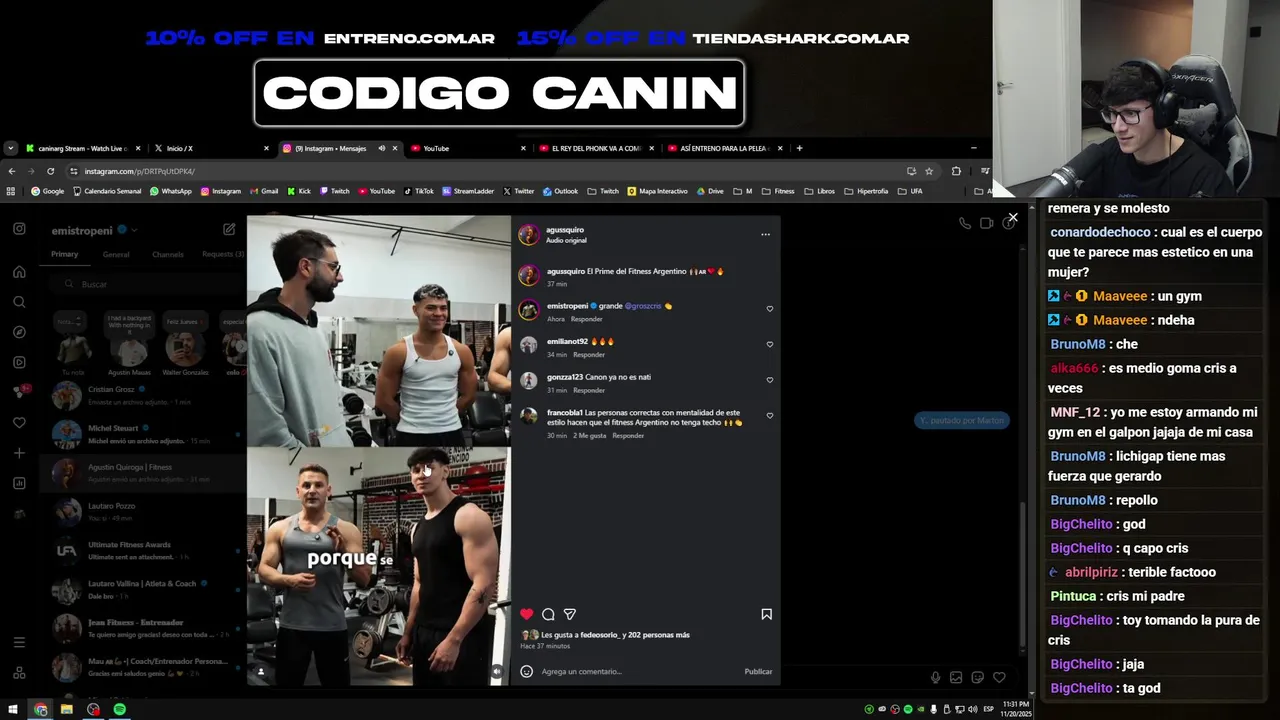The width and height of the screenshot is (1280, 720).
Task: Click the Create plus icon in sidebar
Action: point(19,453)
